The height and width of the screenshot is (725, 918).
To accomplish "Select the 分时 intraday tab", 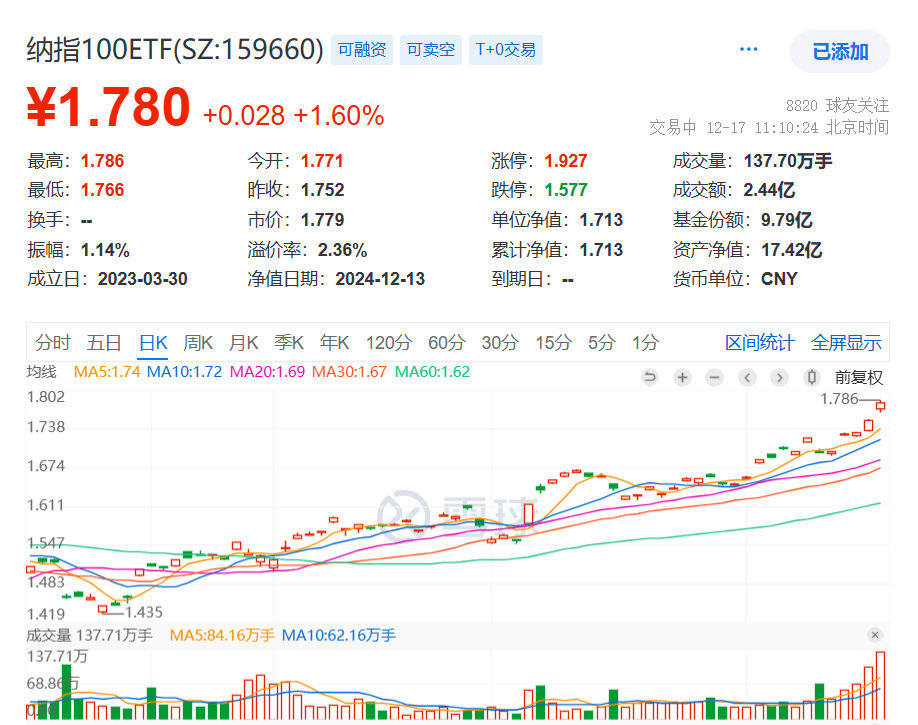I will [x=54, y=342].
